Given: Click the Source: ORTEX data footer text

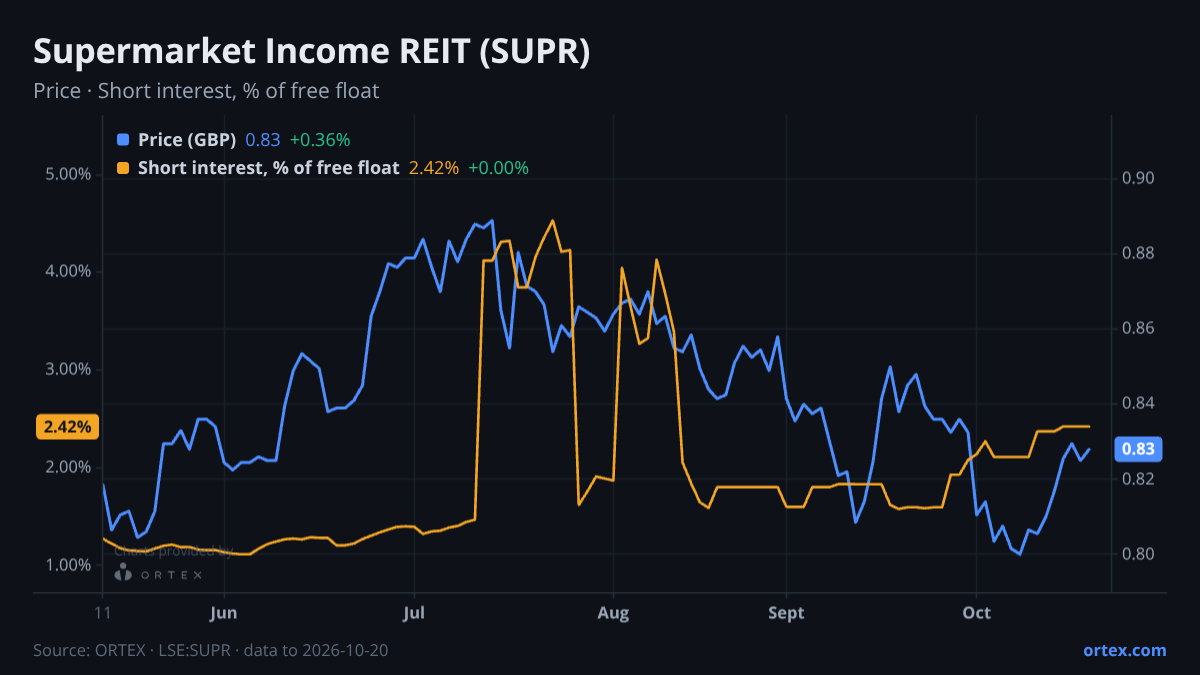Looking at the screenshot, I should (x=211, y=650).
